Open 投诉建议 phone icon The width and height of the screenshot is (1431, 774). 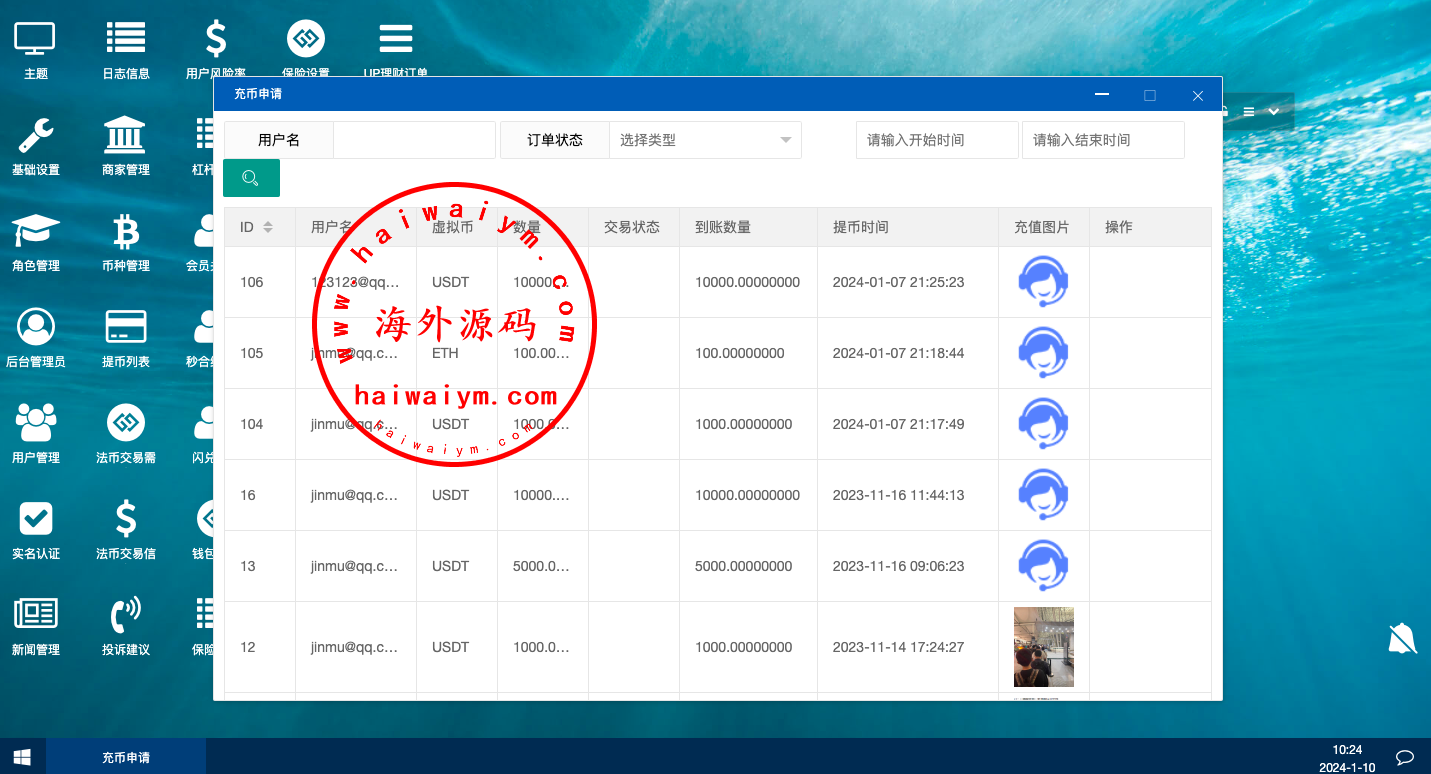(125, 615)
